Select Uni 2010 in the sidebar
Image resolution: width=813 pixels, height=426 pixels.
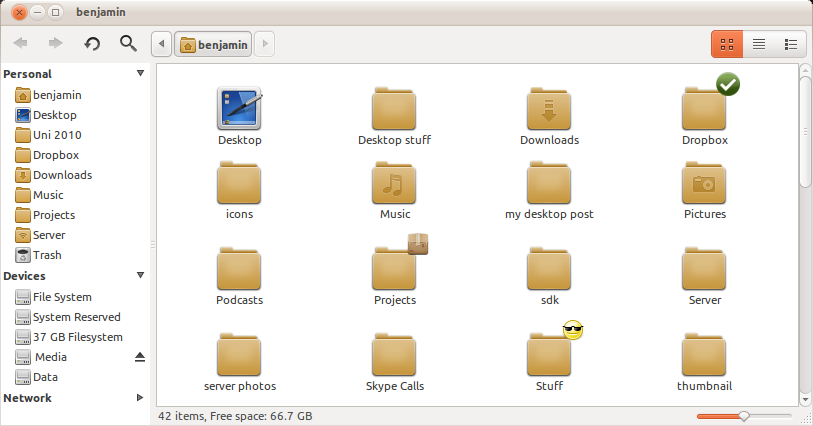point(57,135)
